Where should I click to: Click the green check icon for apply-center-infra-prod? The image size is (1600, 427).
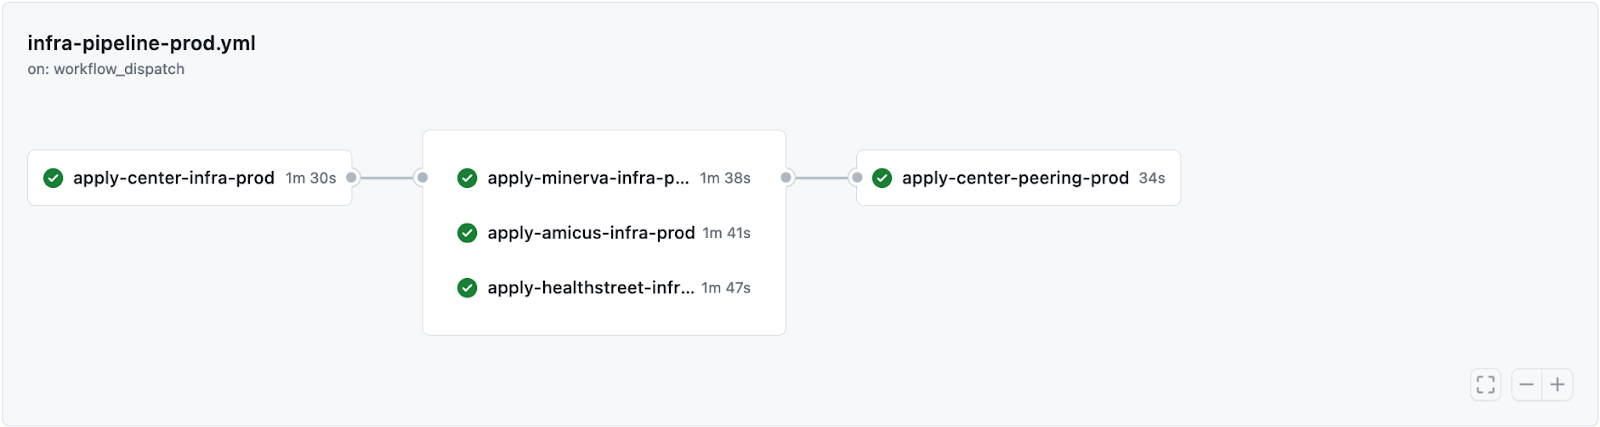point(54,178)
